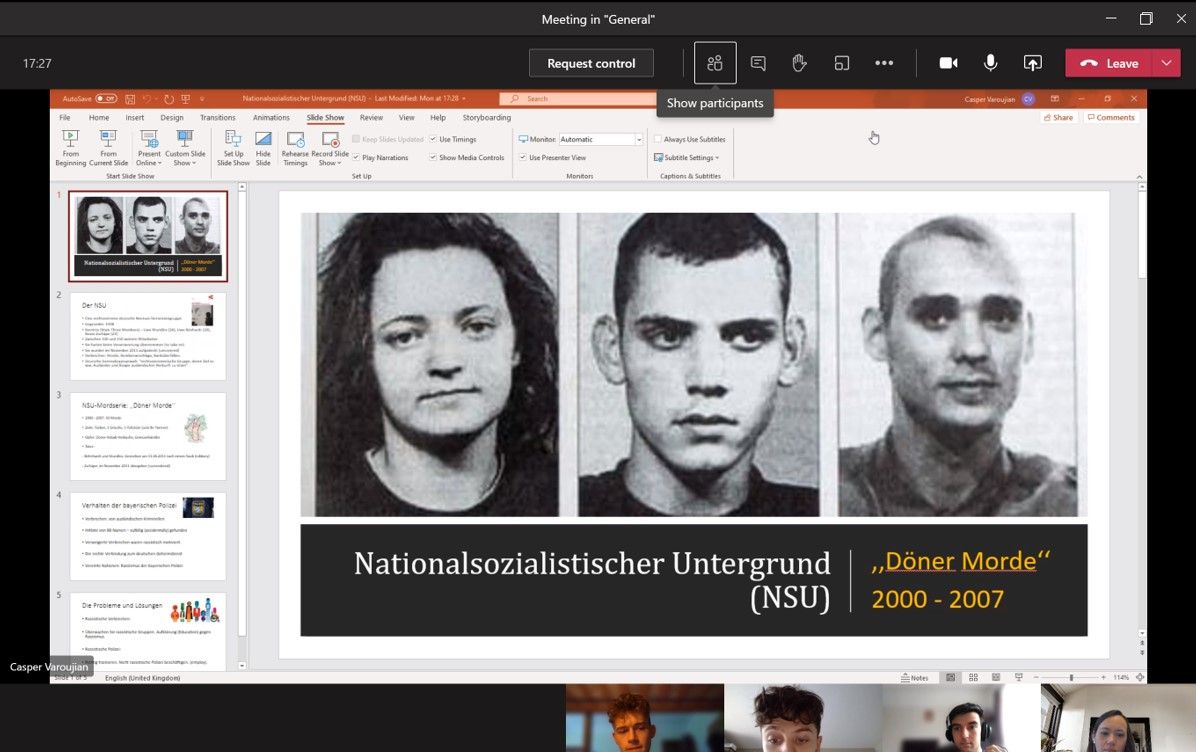The width and height of the screenshot is (1196, 752).
Task: Uncheck Use Timings checkbox
Action: pos(433,139)
